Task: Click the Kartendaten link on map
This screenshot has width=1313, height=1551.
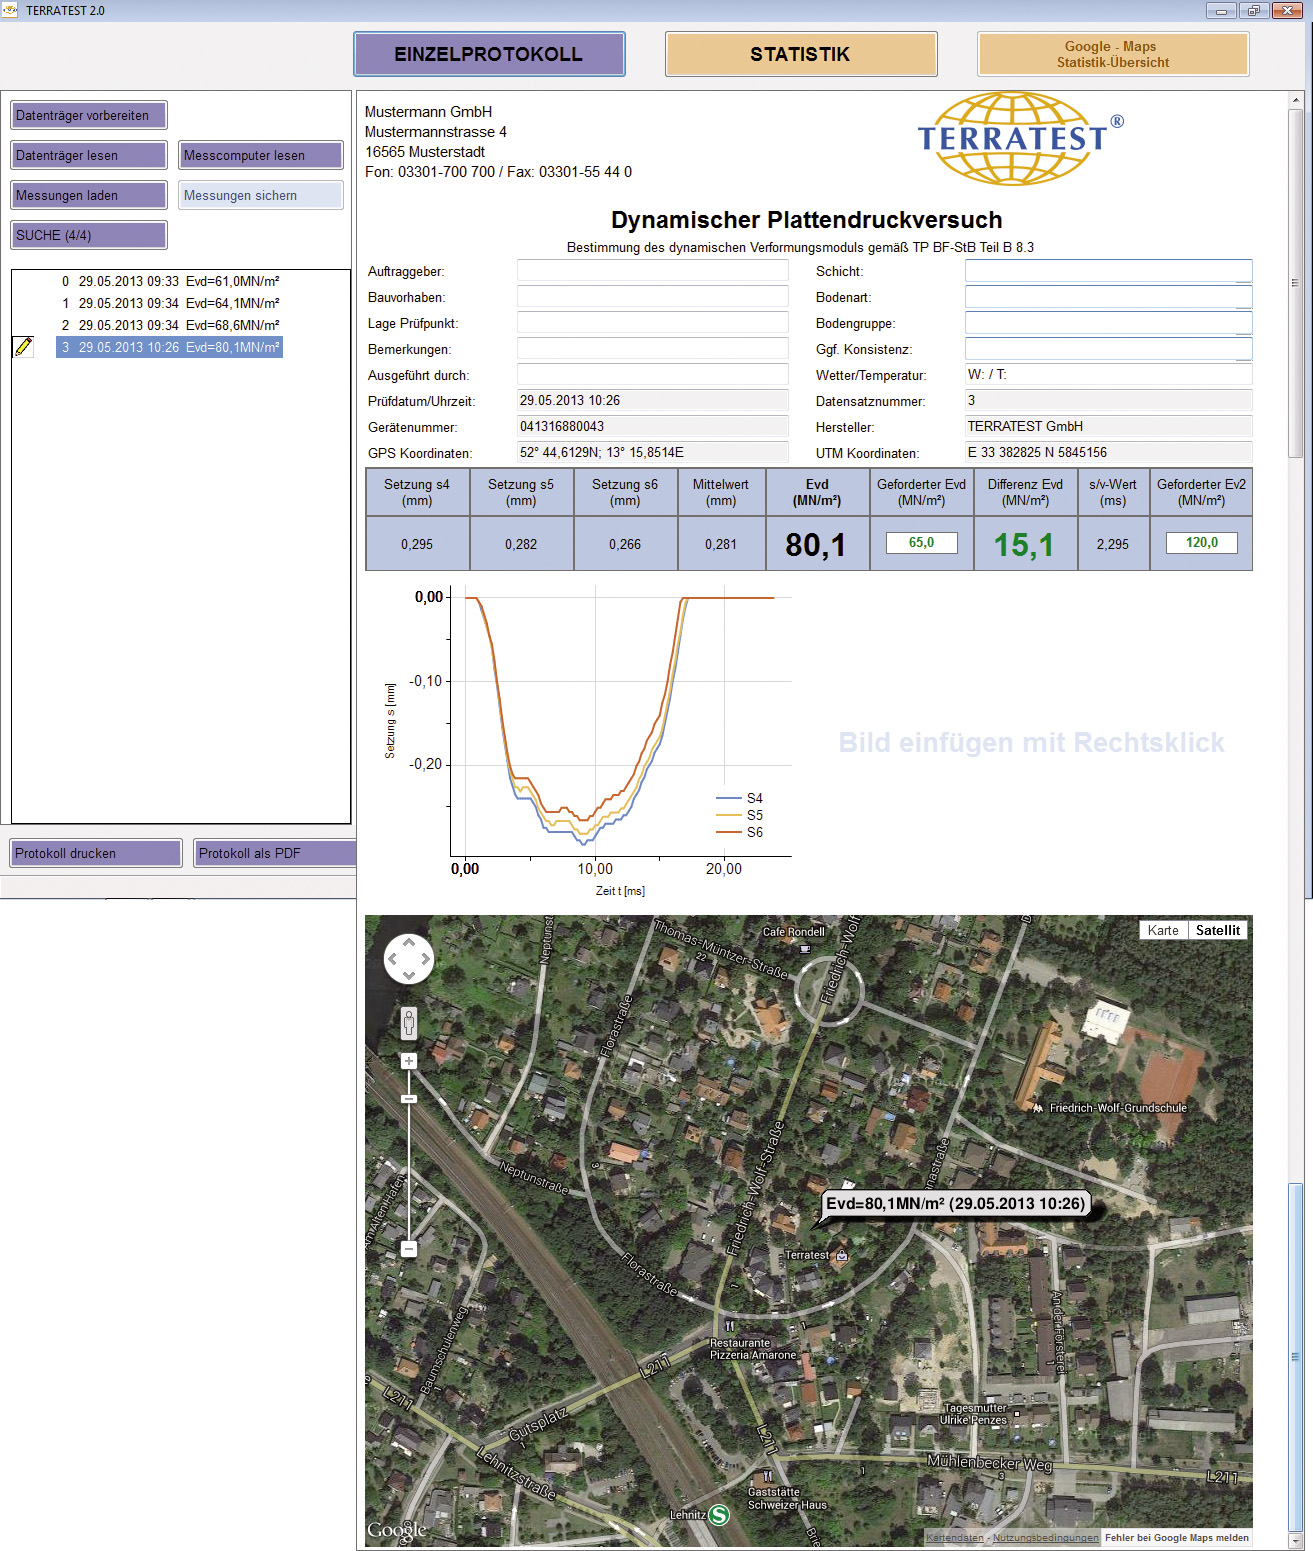Action: (x=955, y=1538)
